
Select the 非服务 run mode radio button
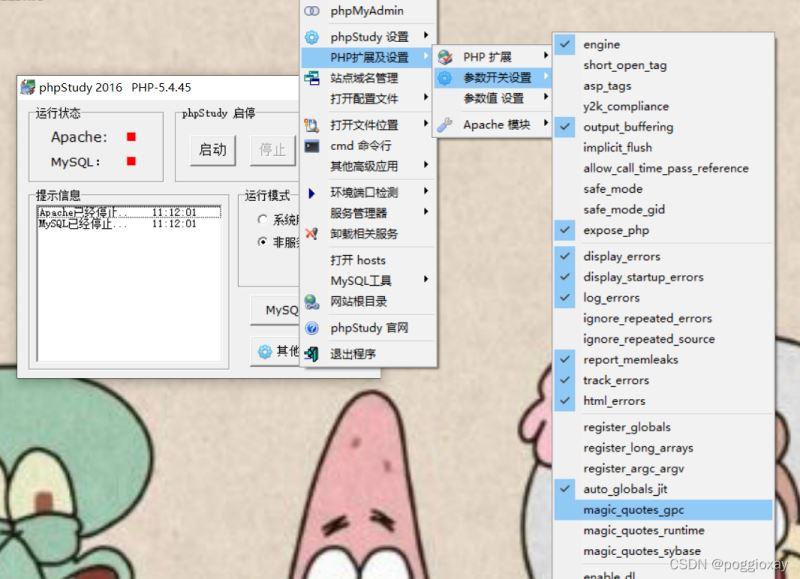[x=262, y=242]
